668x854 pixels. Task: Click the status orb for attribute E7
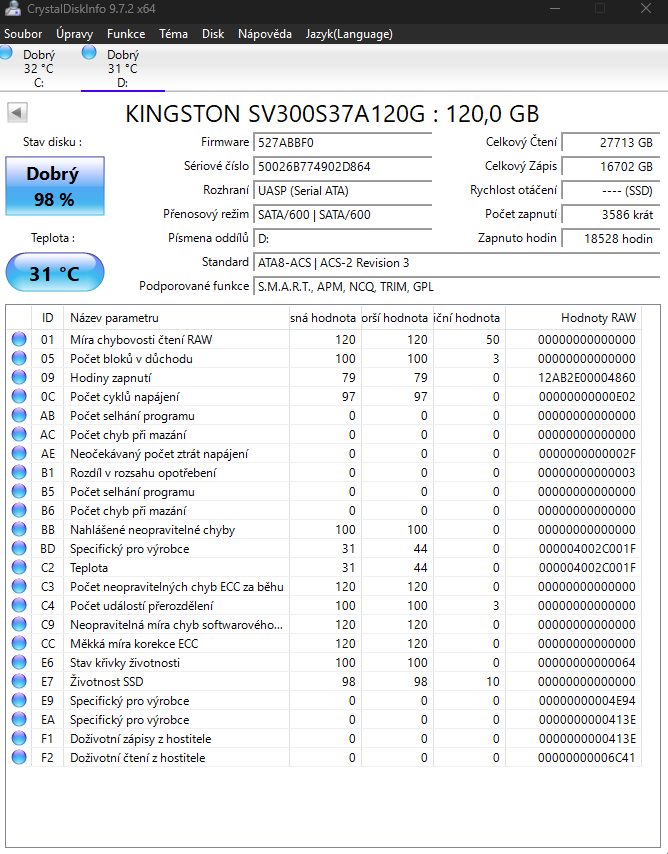19,681
